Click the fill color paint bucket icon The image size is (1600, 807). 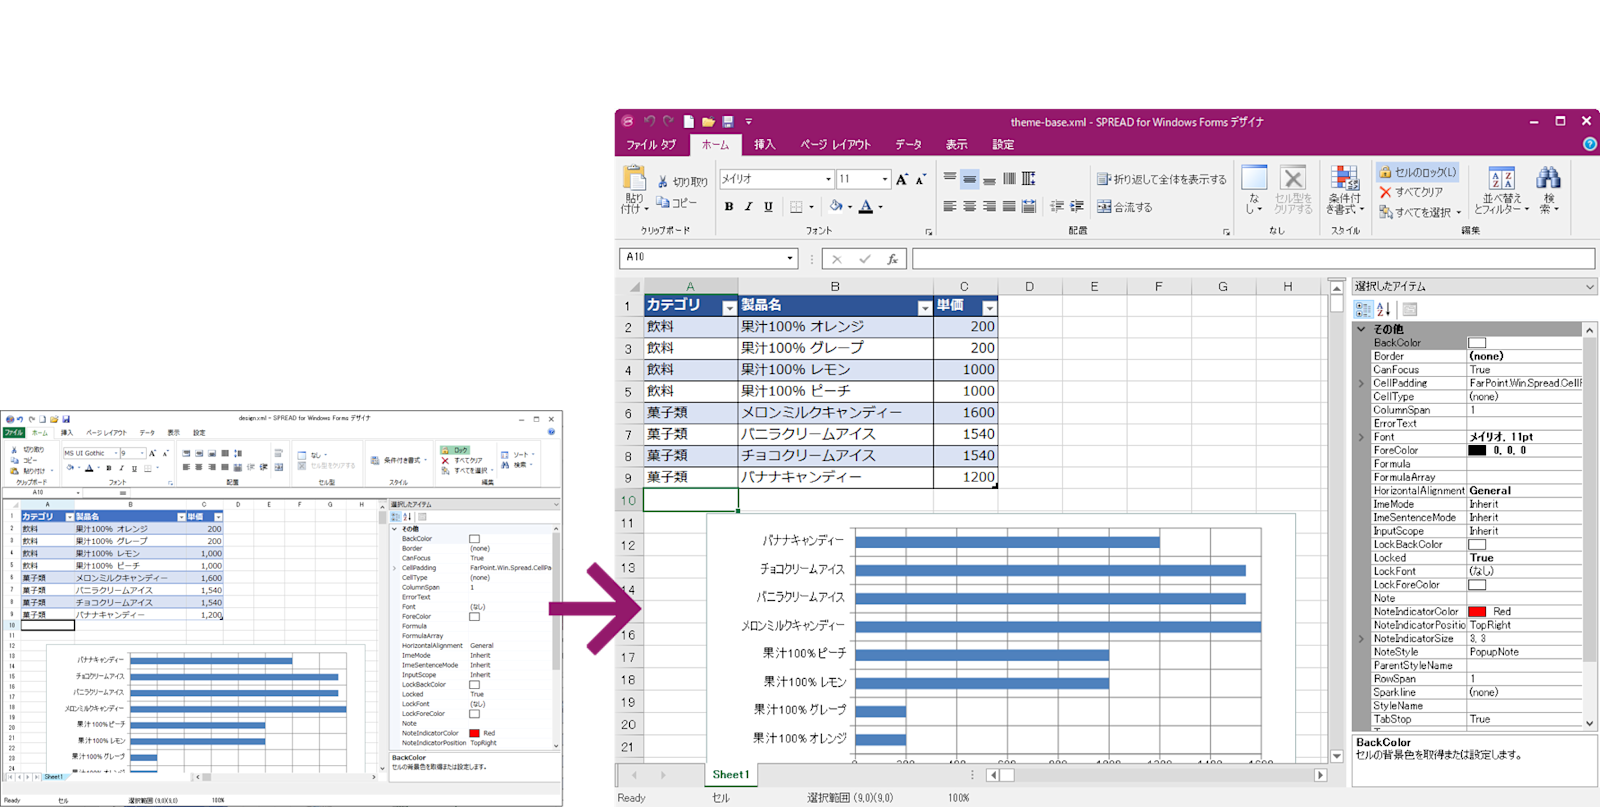pyautogui.click(x=836, y=207)
